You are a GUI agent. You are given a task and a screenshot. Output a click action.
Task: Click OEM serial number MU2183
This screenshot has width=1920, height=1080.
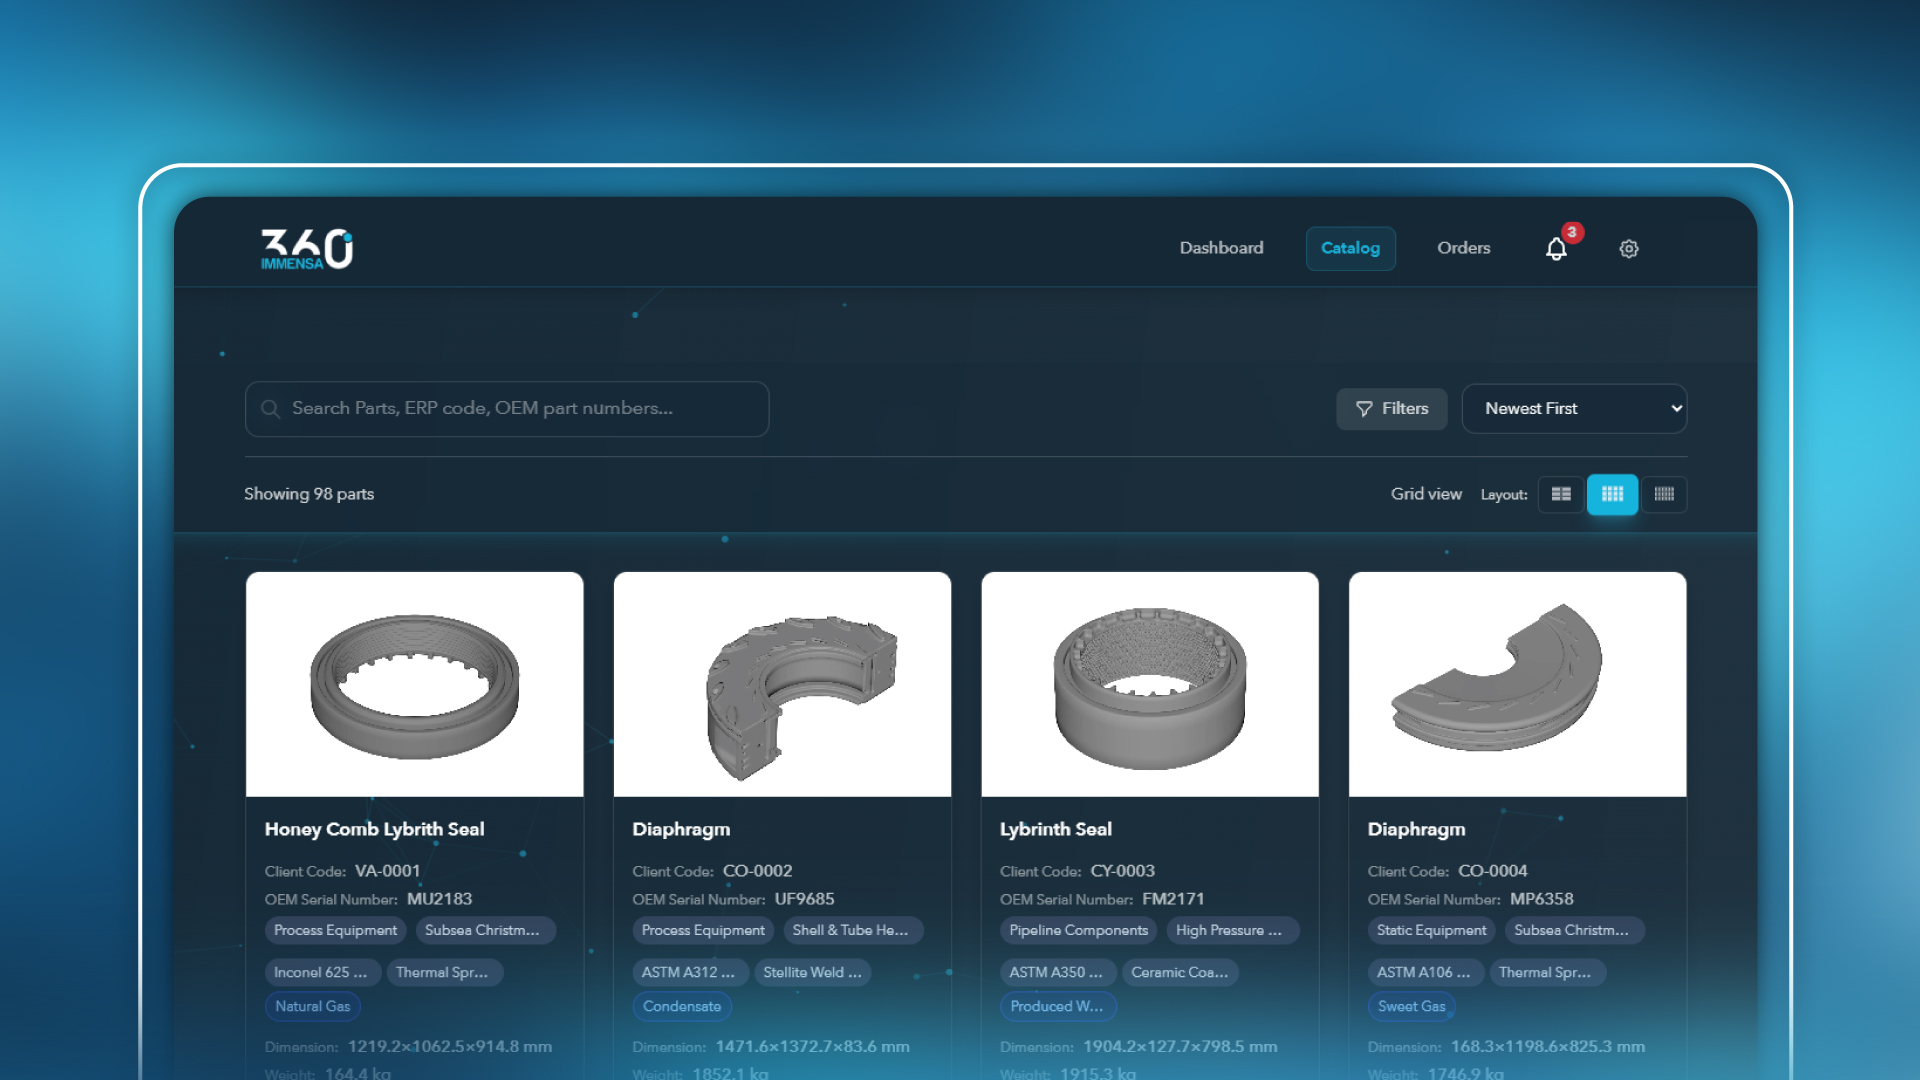[x=439, y=899]
